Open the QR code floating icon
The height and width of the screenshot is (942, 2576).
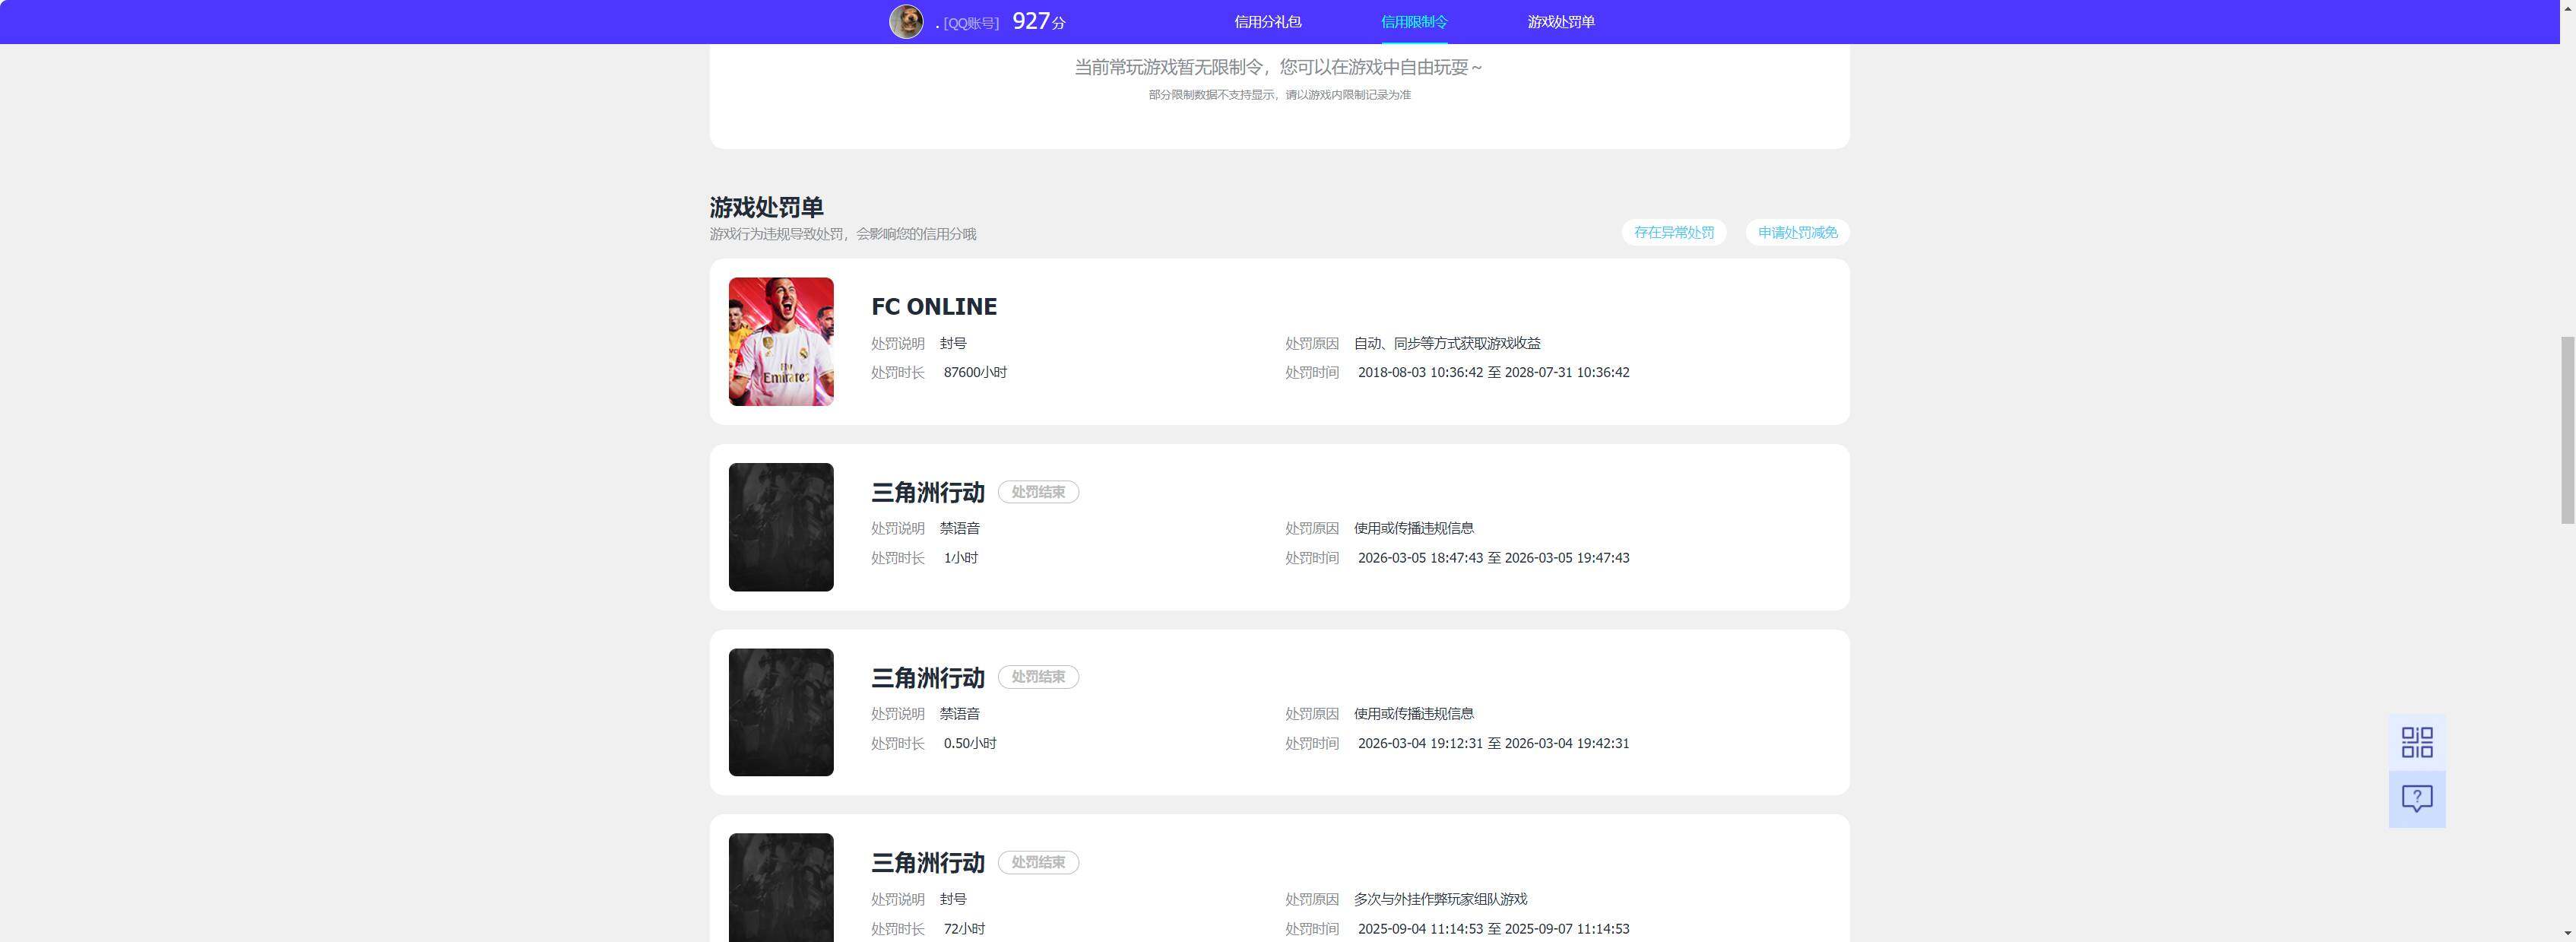pos(2417,742)
